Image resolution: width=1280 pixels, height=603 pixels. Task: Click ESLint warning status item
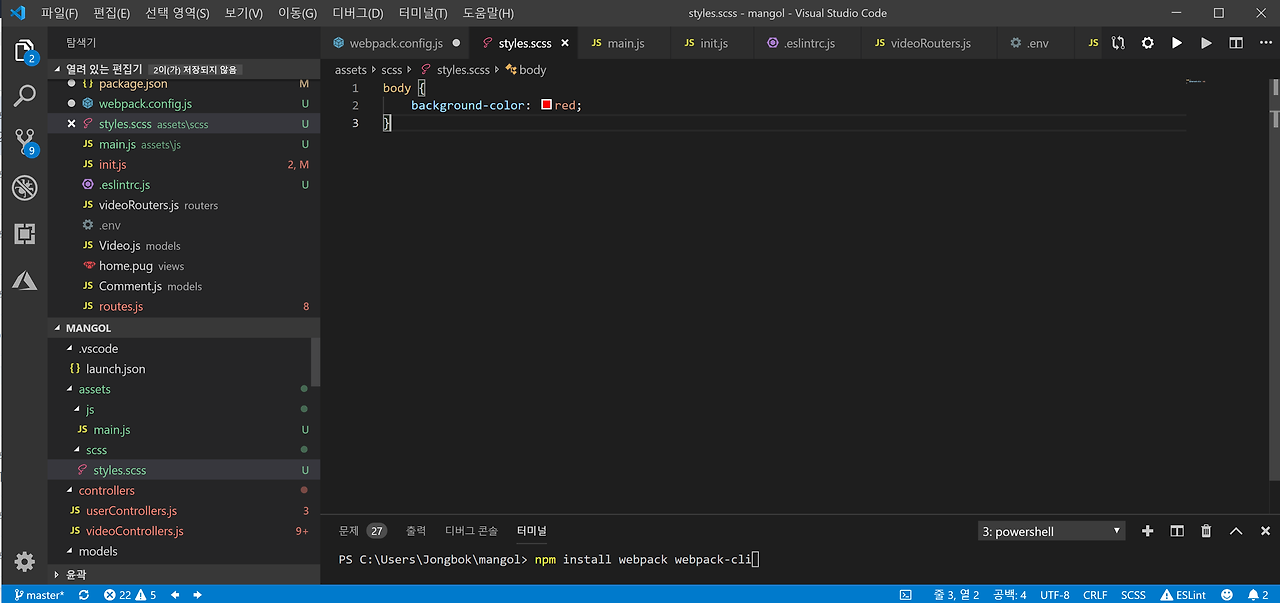(1183, 595)
